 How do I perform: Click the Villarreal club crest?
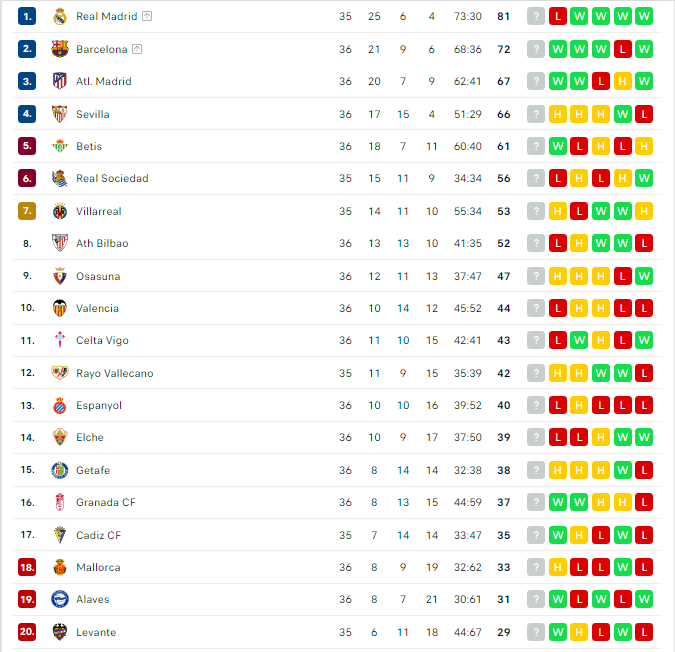60,211
